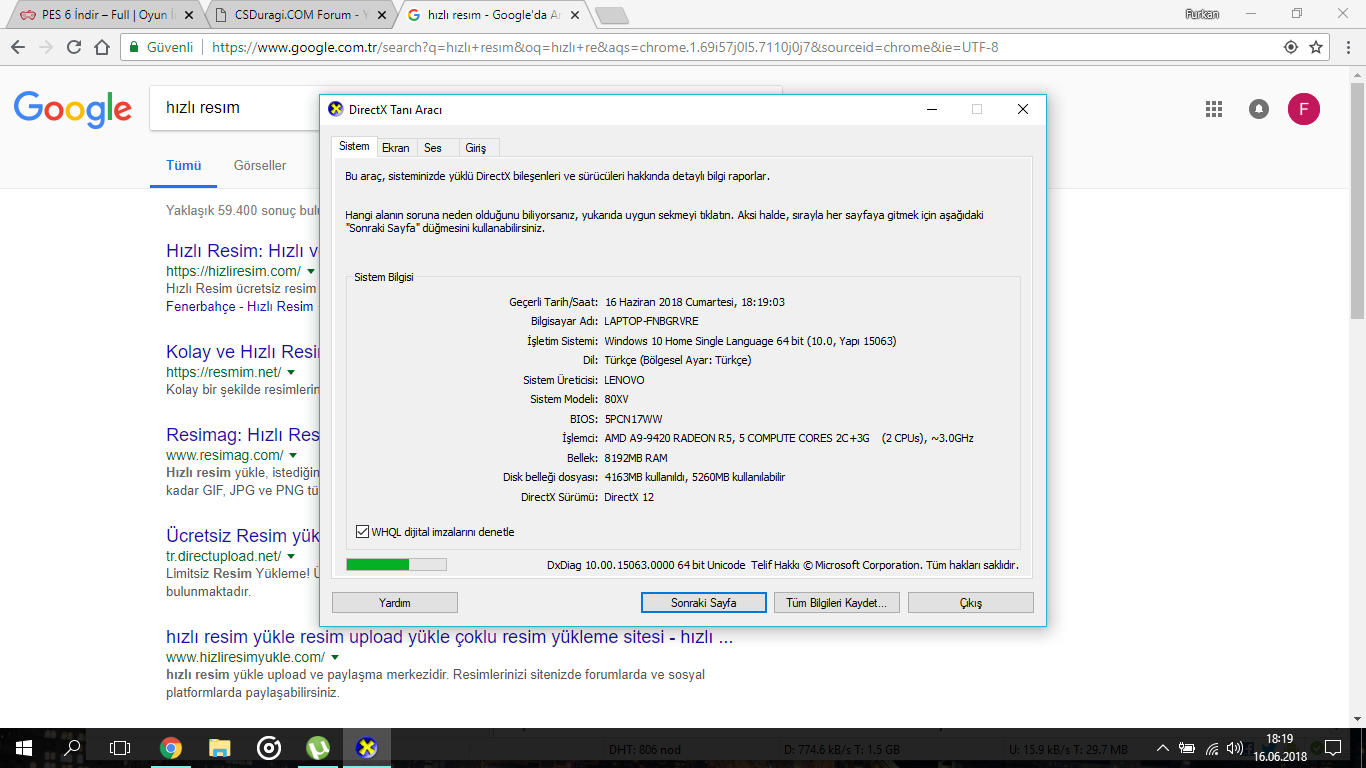This screenshot has height=768, width=1366.
Task: Open the Ücretsiz Resim yükle result
Action: (x=242, y=536)
